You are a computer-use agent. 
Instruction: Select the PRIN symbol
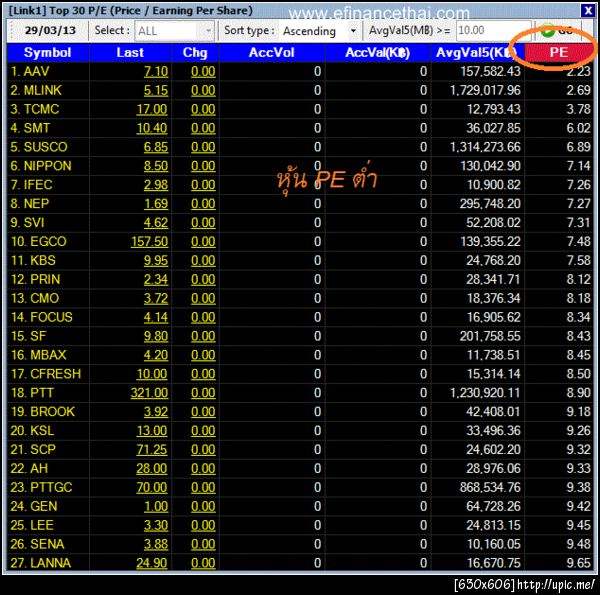click(x=45, y=279)
